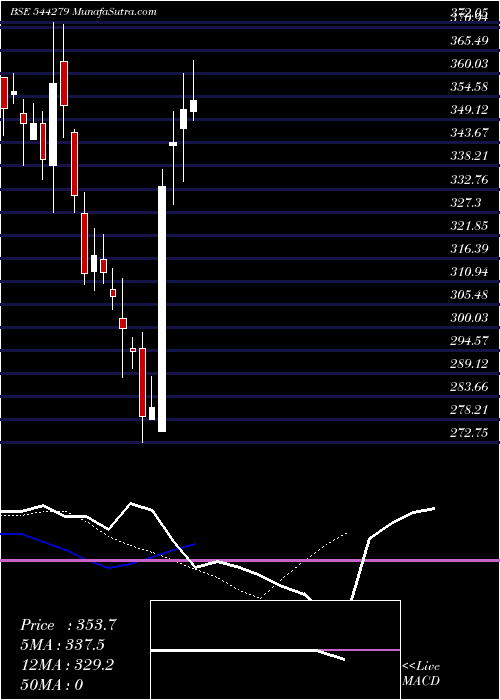Select the 332.76 price axis label
This screenshot has height=700, width=500.
pos(468,179)
